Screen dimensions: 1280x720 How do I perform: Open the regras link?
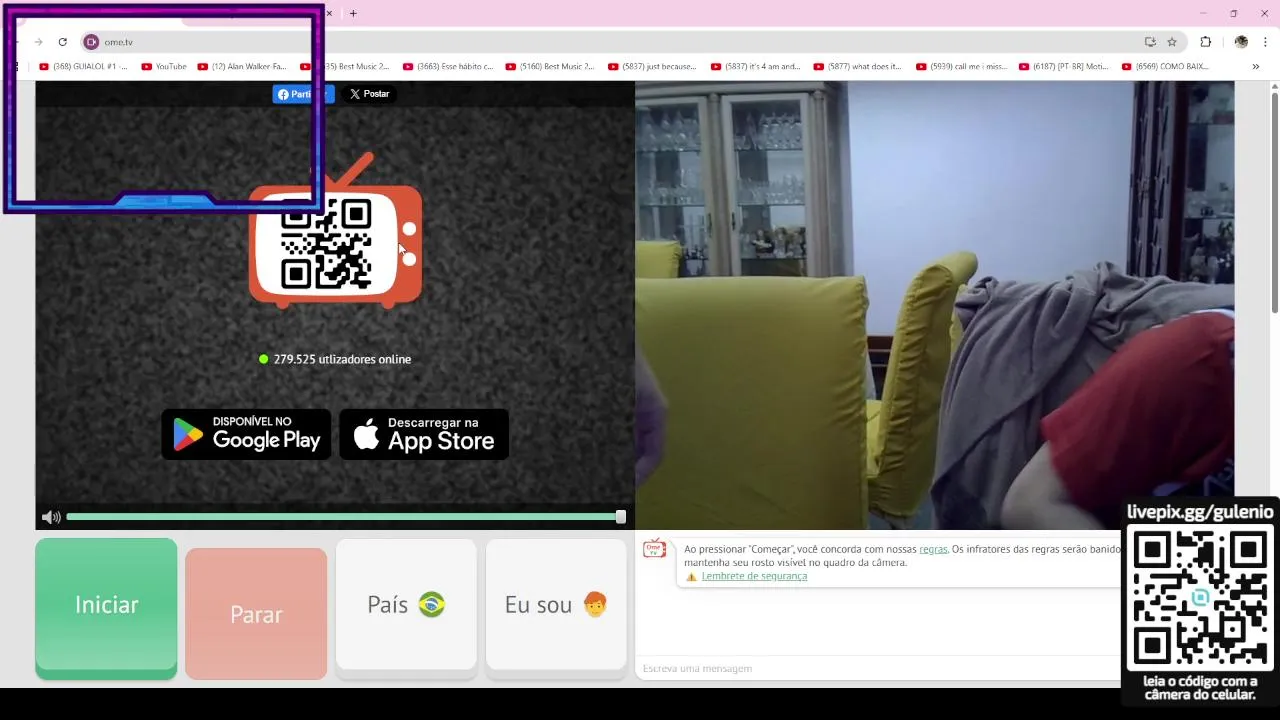coord(933,549)
